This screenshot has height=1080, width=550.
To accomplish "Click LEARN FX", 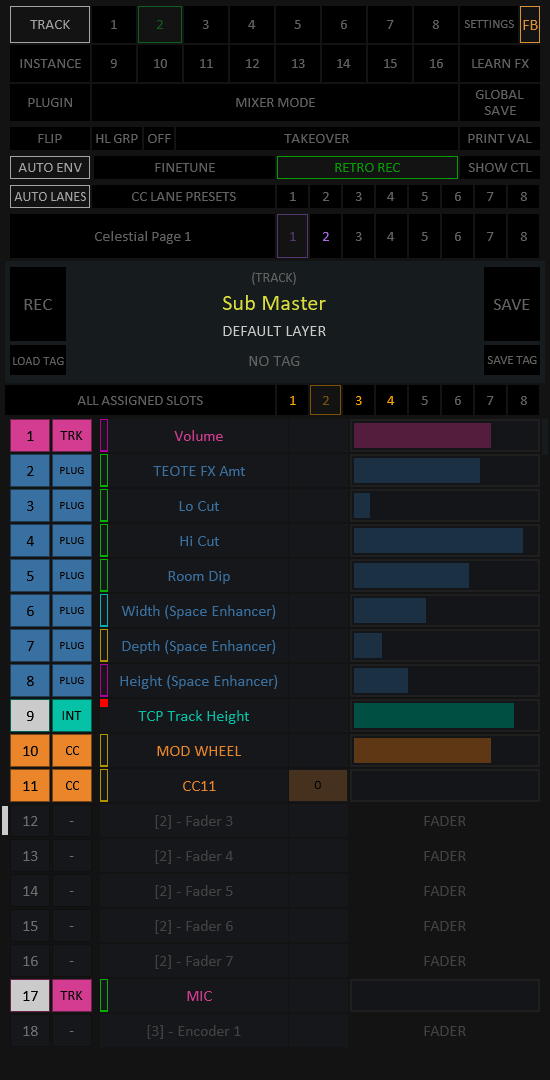I will (x=500, y=63).
